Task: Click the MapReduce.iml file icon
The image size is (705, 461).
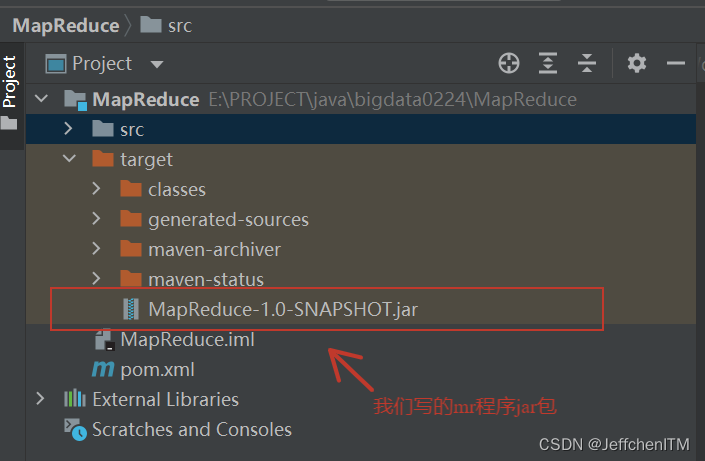Action: (x=104, y=340)
